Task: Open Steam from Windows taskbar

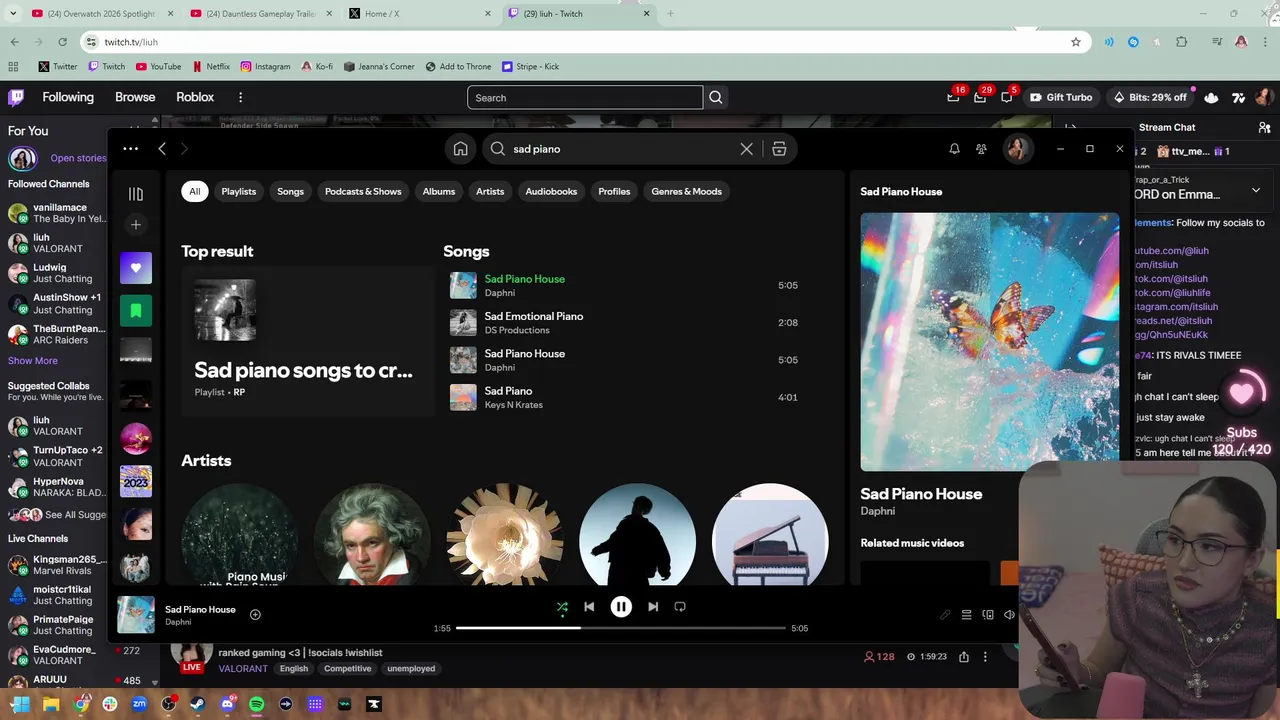Action: [197, 704]
